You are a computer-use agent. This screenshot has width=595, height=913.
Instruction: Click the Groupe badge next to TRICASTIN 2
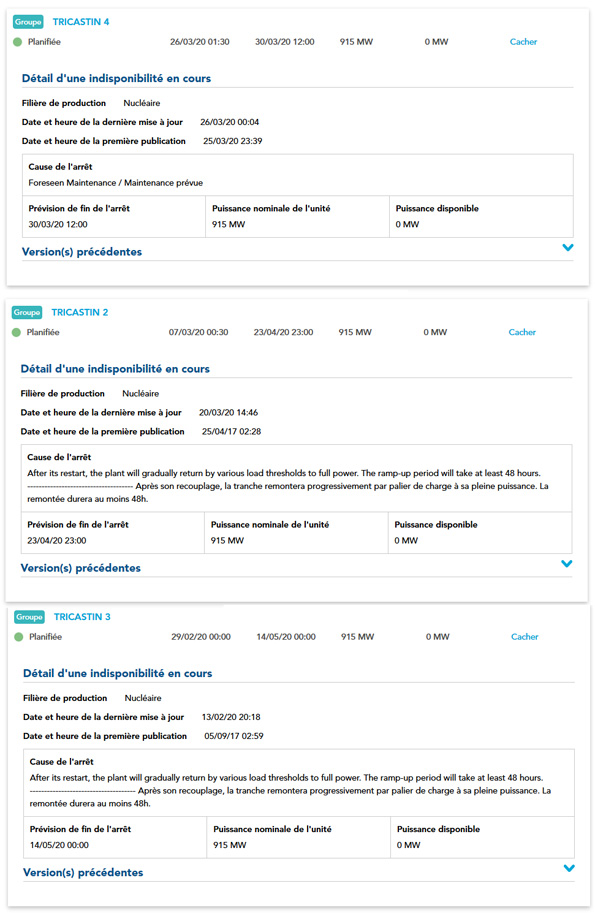click(x=27, y=313)
